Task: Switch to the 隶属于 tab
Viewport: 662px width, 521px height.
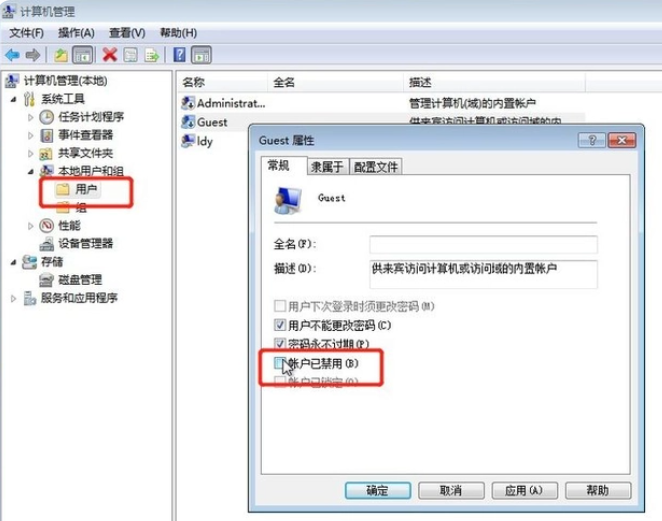Action: click(327, 167)
